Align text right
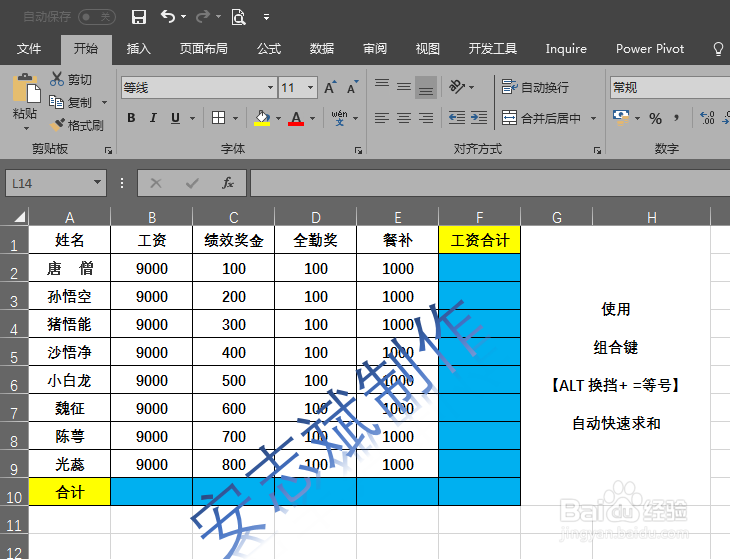Image resolution: width=730 pixels, height=559 pixels. click(426, 118)
